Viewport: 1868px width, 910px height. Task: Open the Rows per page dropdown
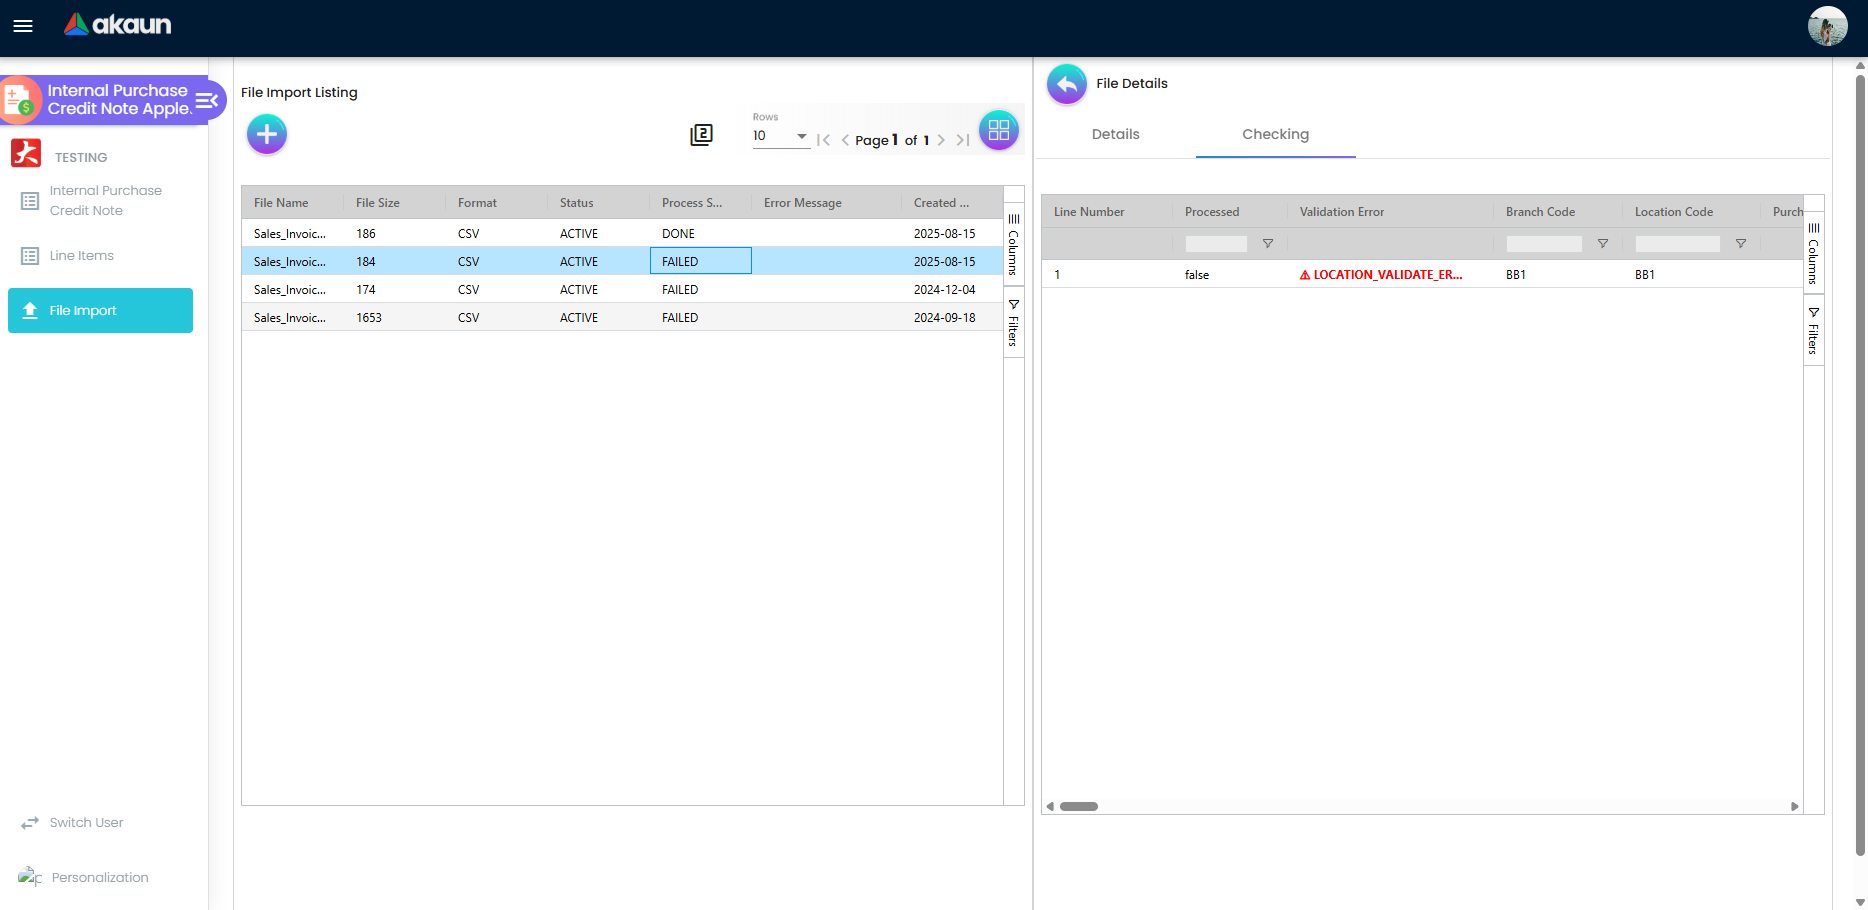pyautogui.click(x=781, y=136)
